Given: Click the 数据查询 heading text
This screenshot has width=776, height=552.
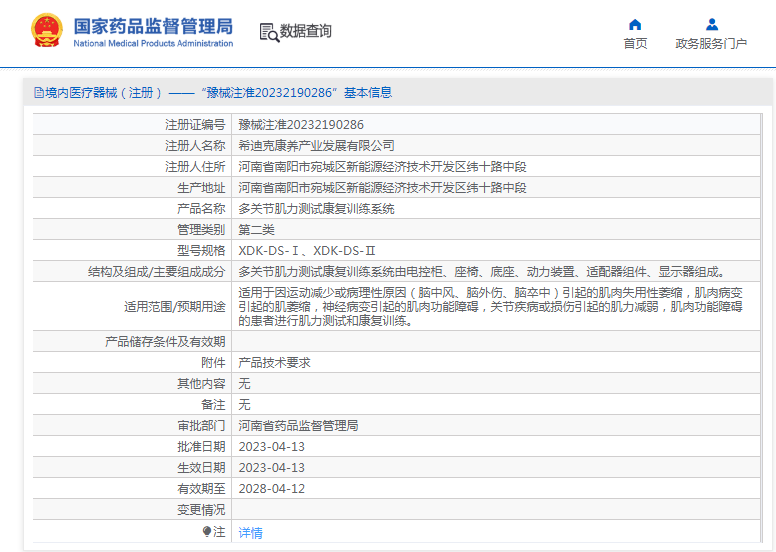Looking at the screenshot, I should (x=305, y=31).
